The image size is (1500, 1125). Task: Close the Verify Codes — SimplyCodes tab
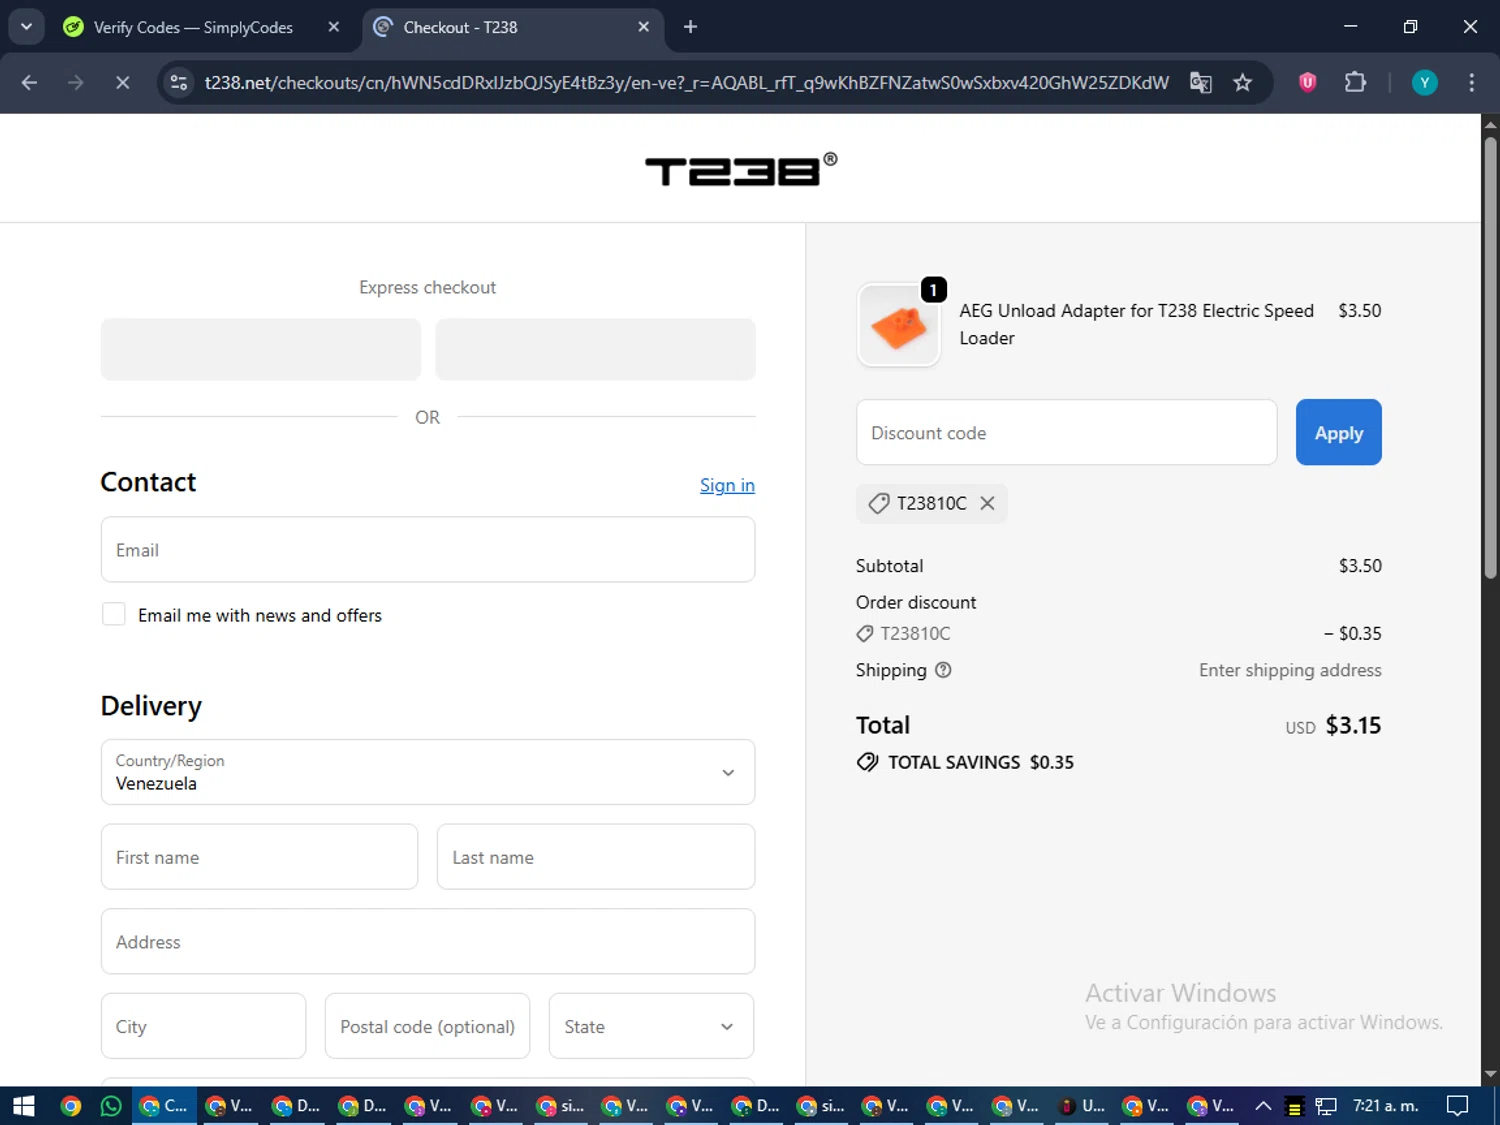click(334, 27)
